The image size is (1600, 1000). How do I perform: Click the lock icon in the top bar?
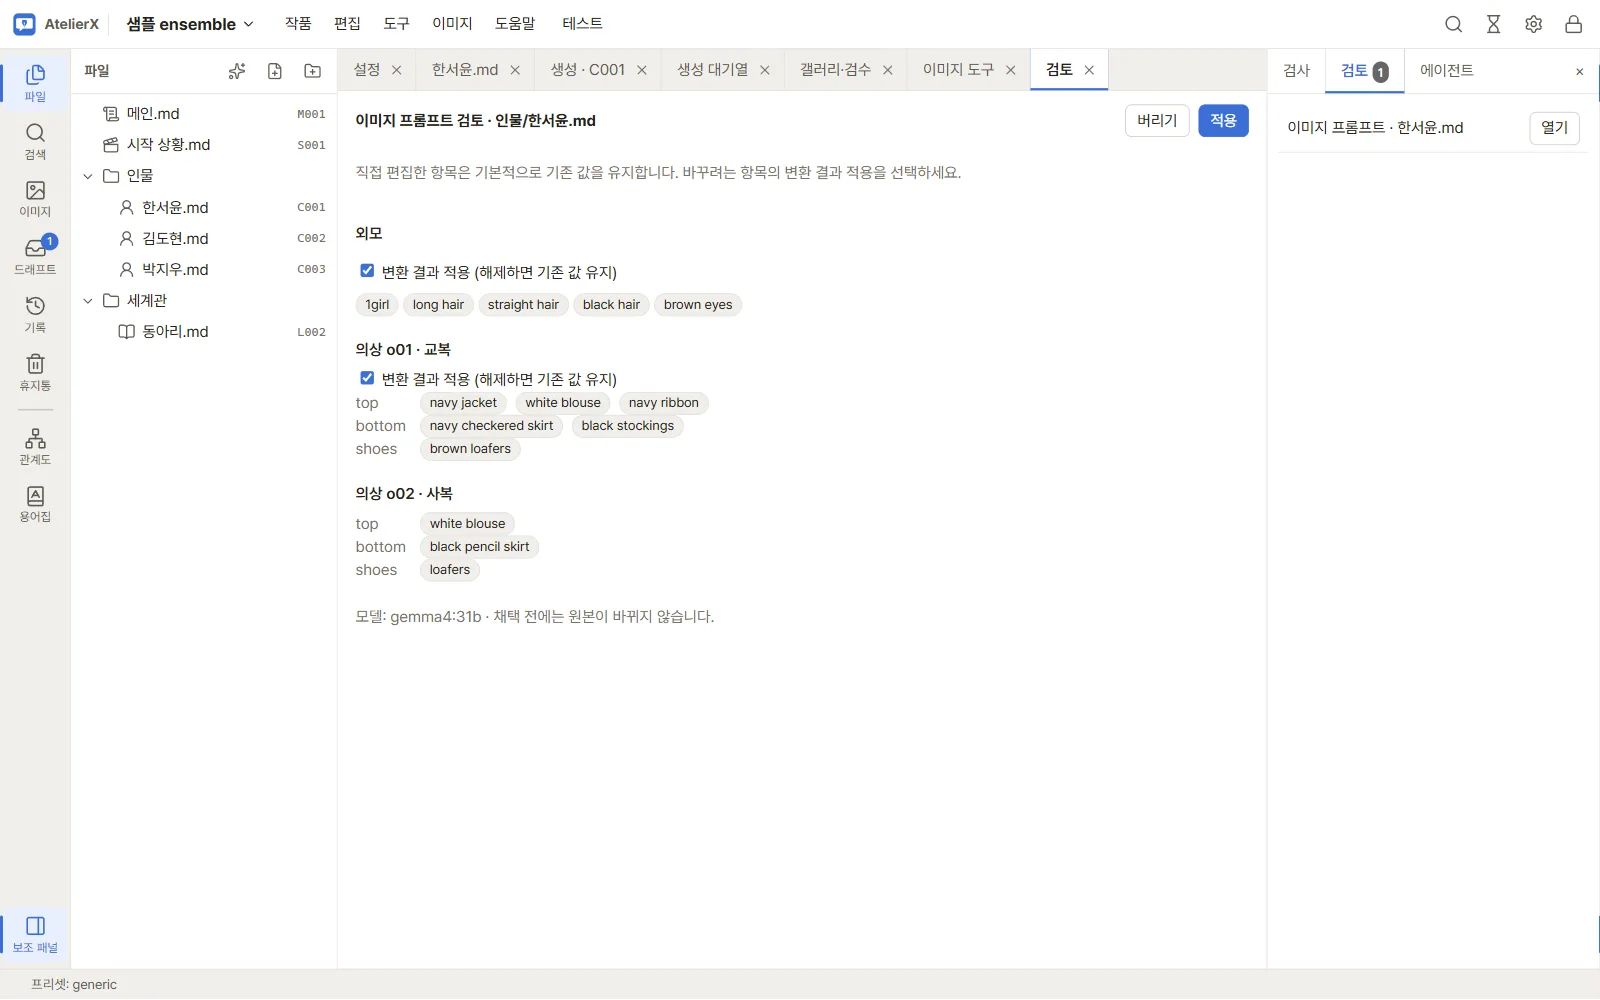point(1574,24)
